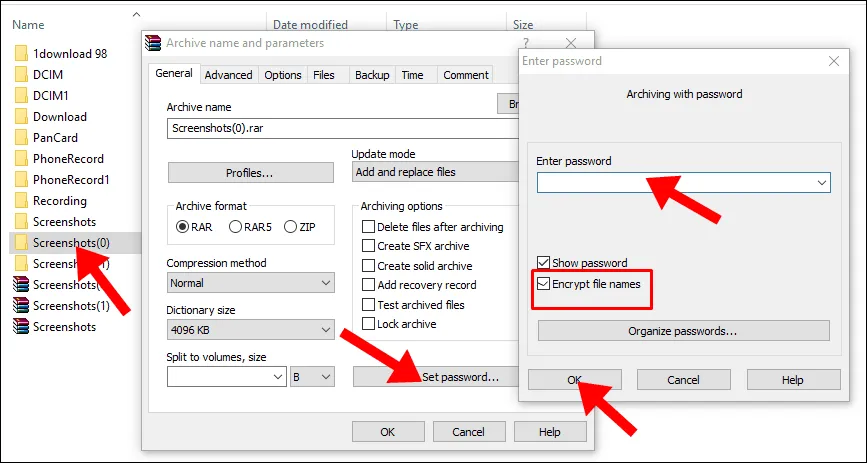Switch to the Comment tab
Screen dimensions: 867x463
[466, 75]
